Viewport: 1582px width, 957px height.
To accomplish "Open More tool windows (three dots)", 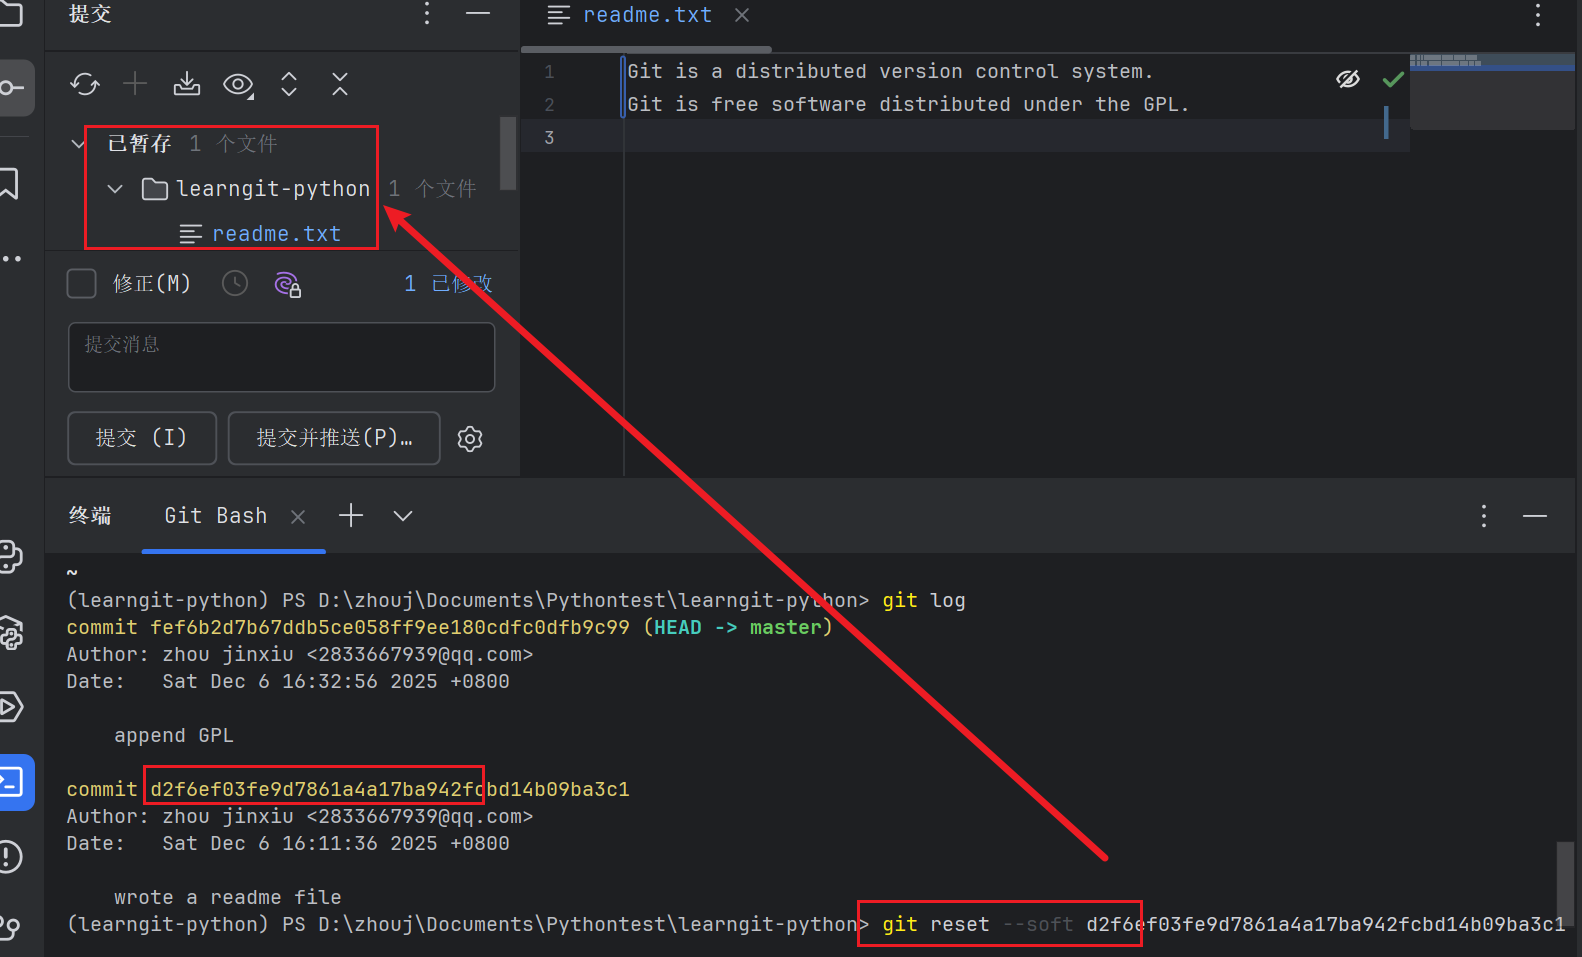I will [12, 259].
